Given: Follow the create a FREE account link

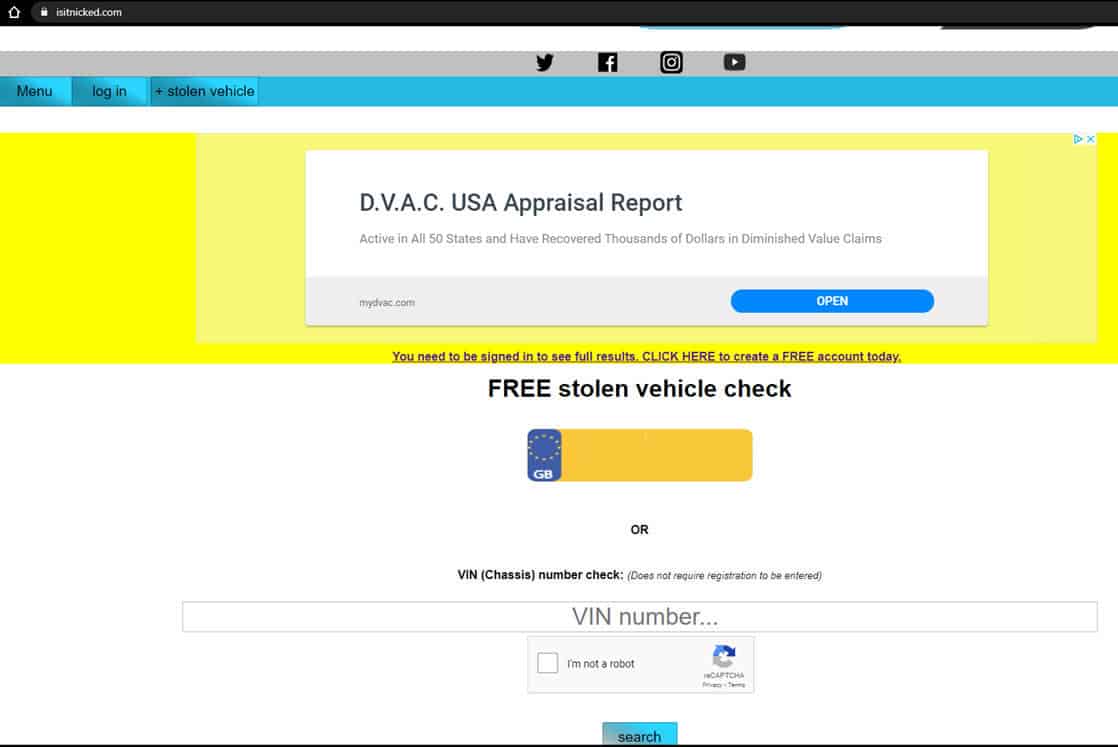Looking at the screenshot, I should point(646,356).
